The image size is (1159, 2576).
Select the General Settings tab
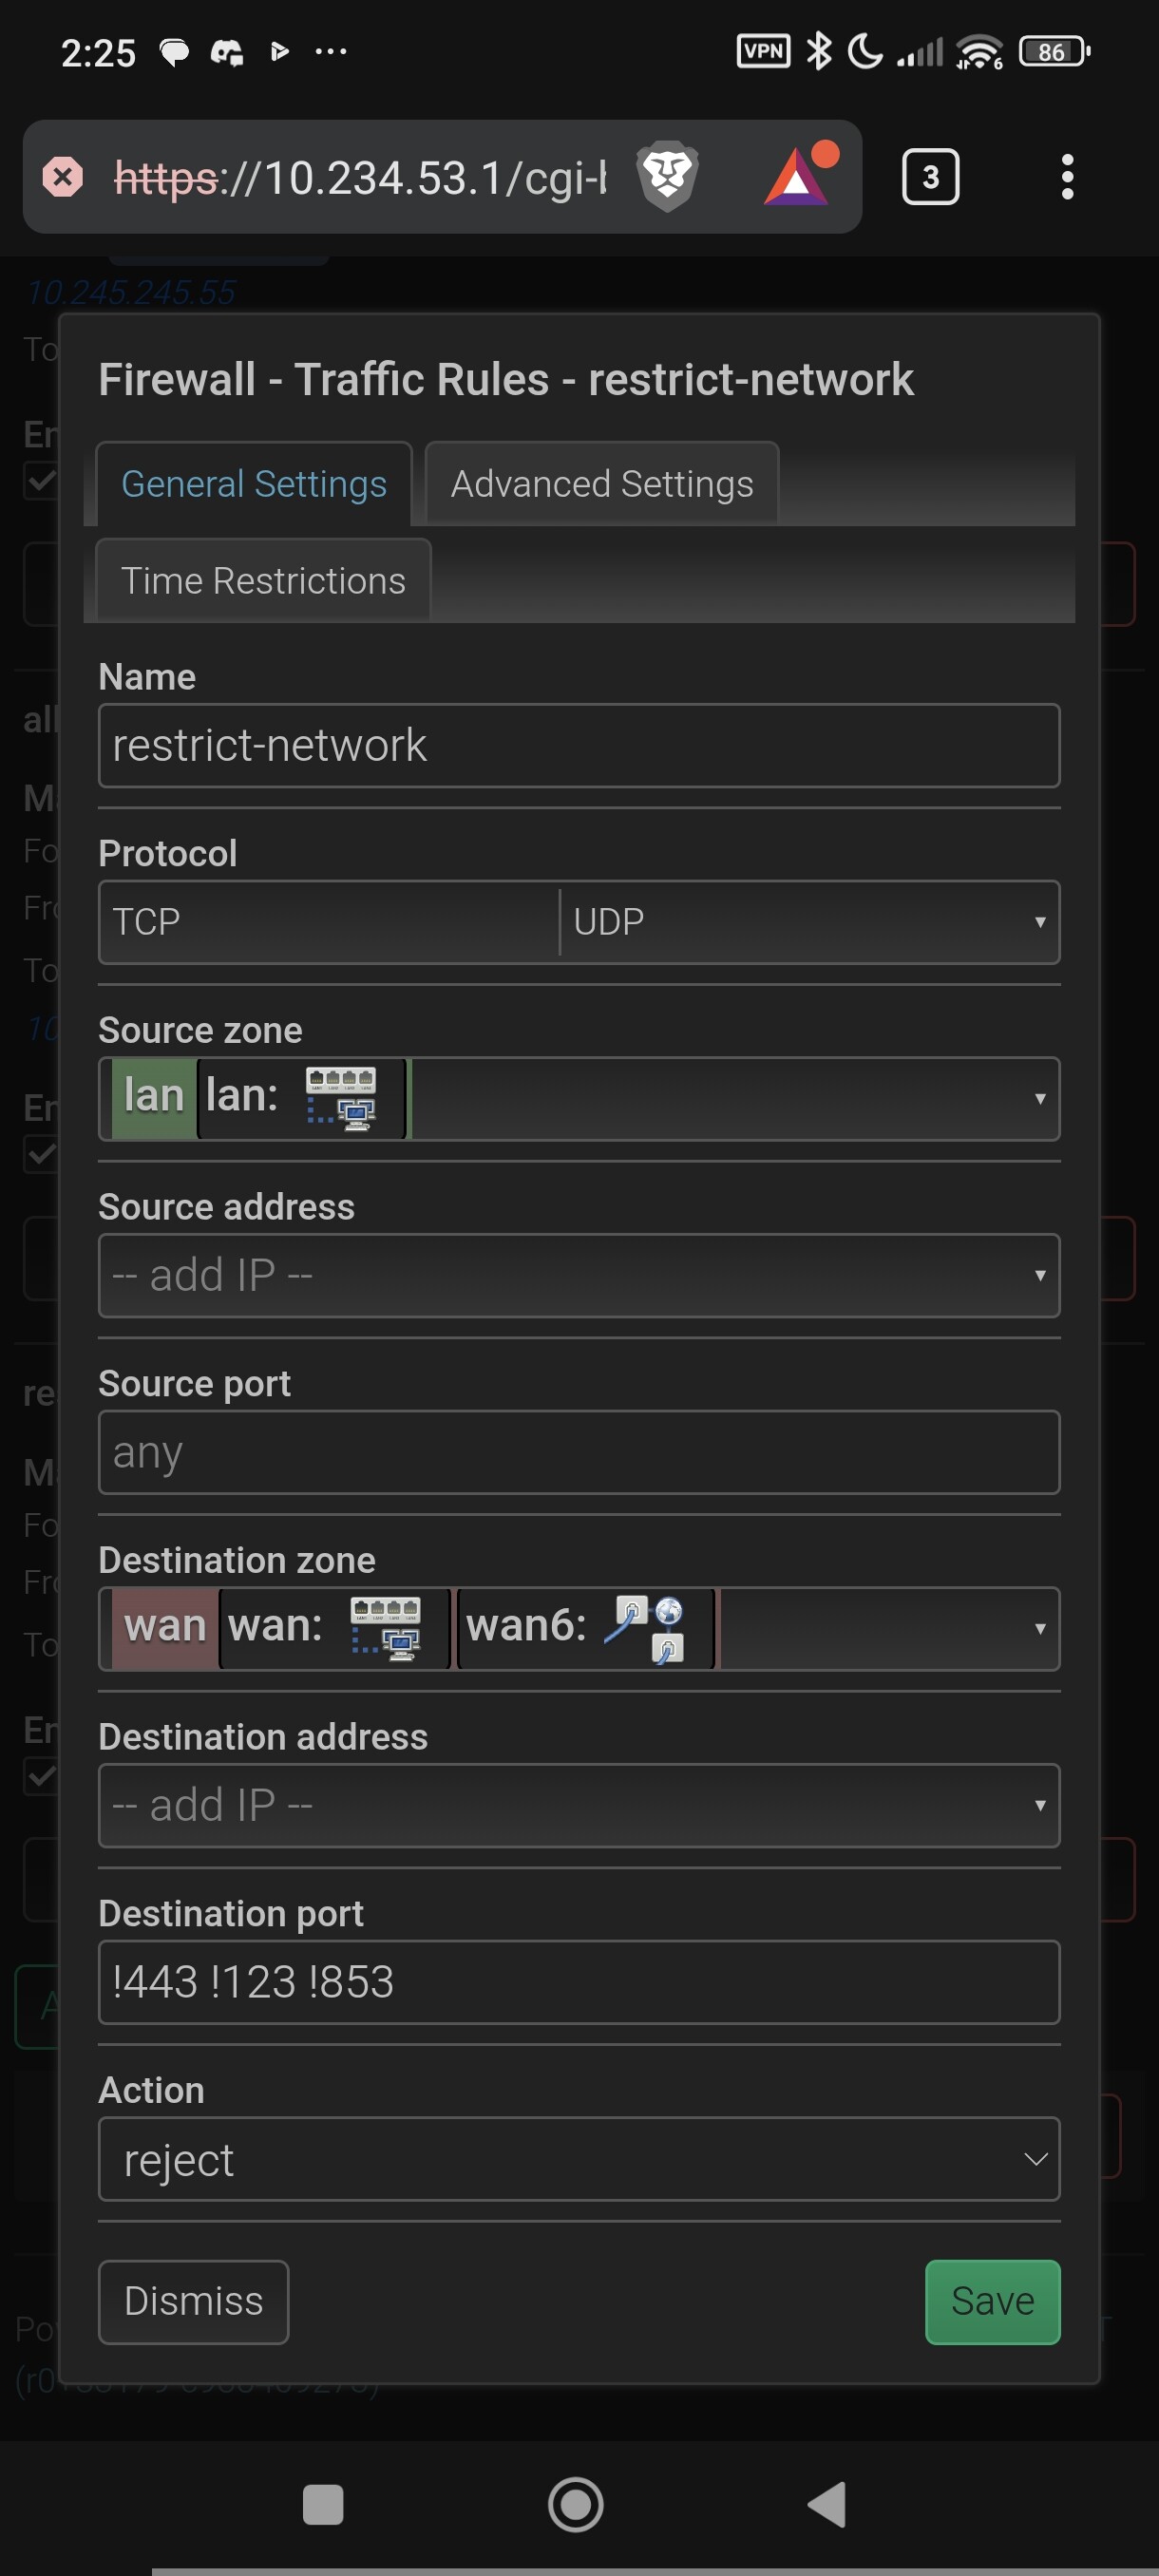pos(253,484)
